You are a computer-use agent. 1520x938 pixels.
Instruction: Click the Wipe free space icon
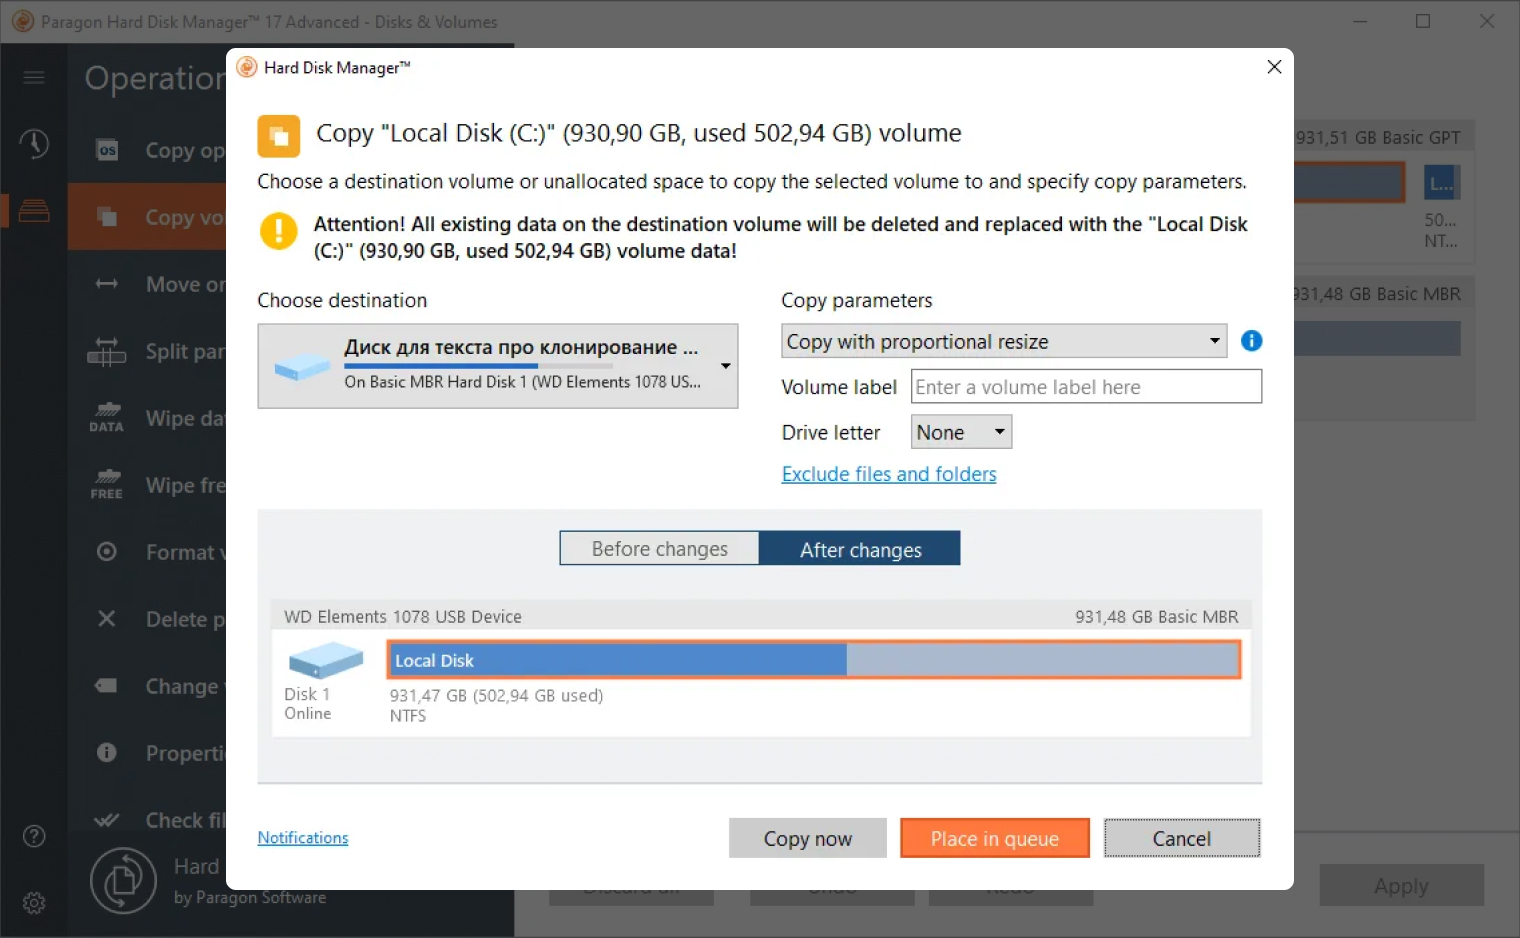(107, 485)
